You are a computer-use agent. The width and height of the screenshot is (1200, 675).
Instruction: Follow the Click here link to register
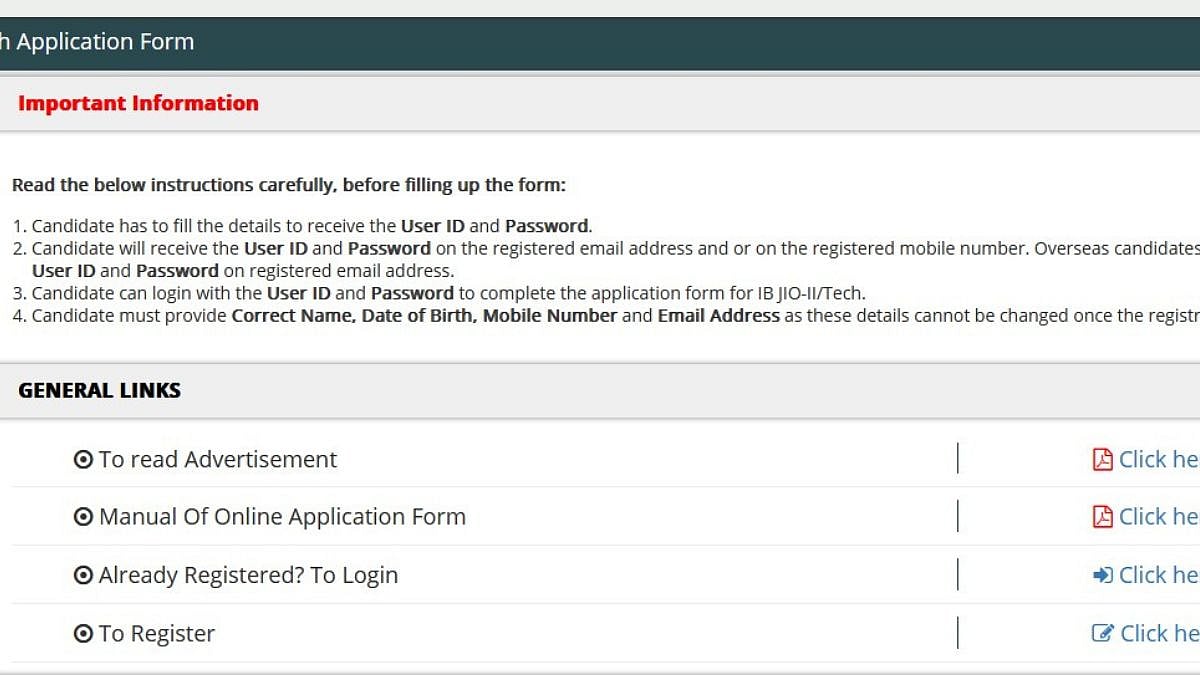tap(1159, 633)
